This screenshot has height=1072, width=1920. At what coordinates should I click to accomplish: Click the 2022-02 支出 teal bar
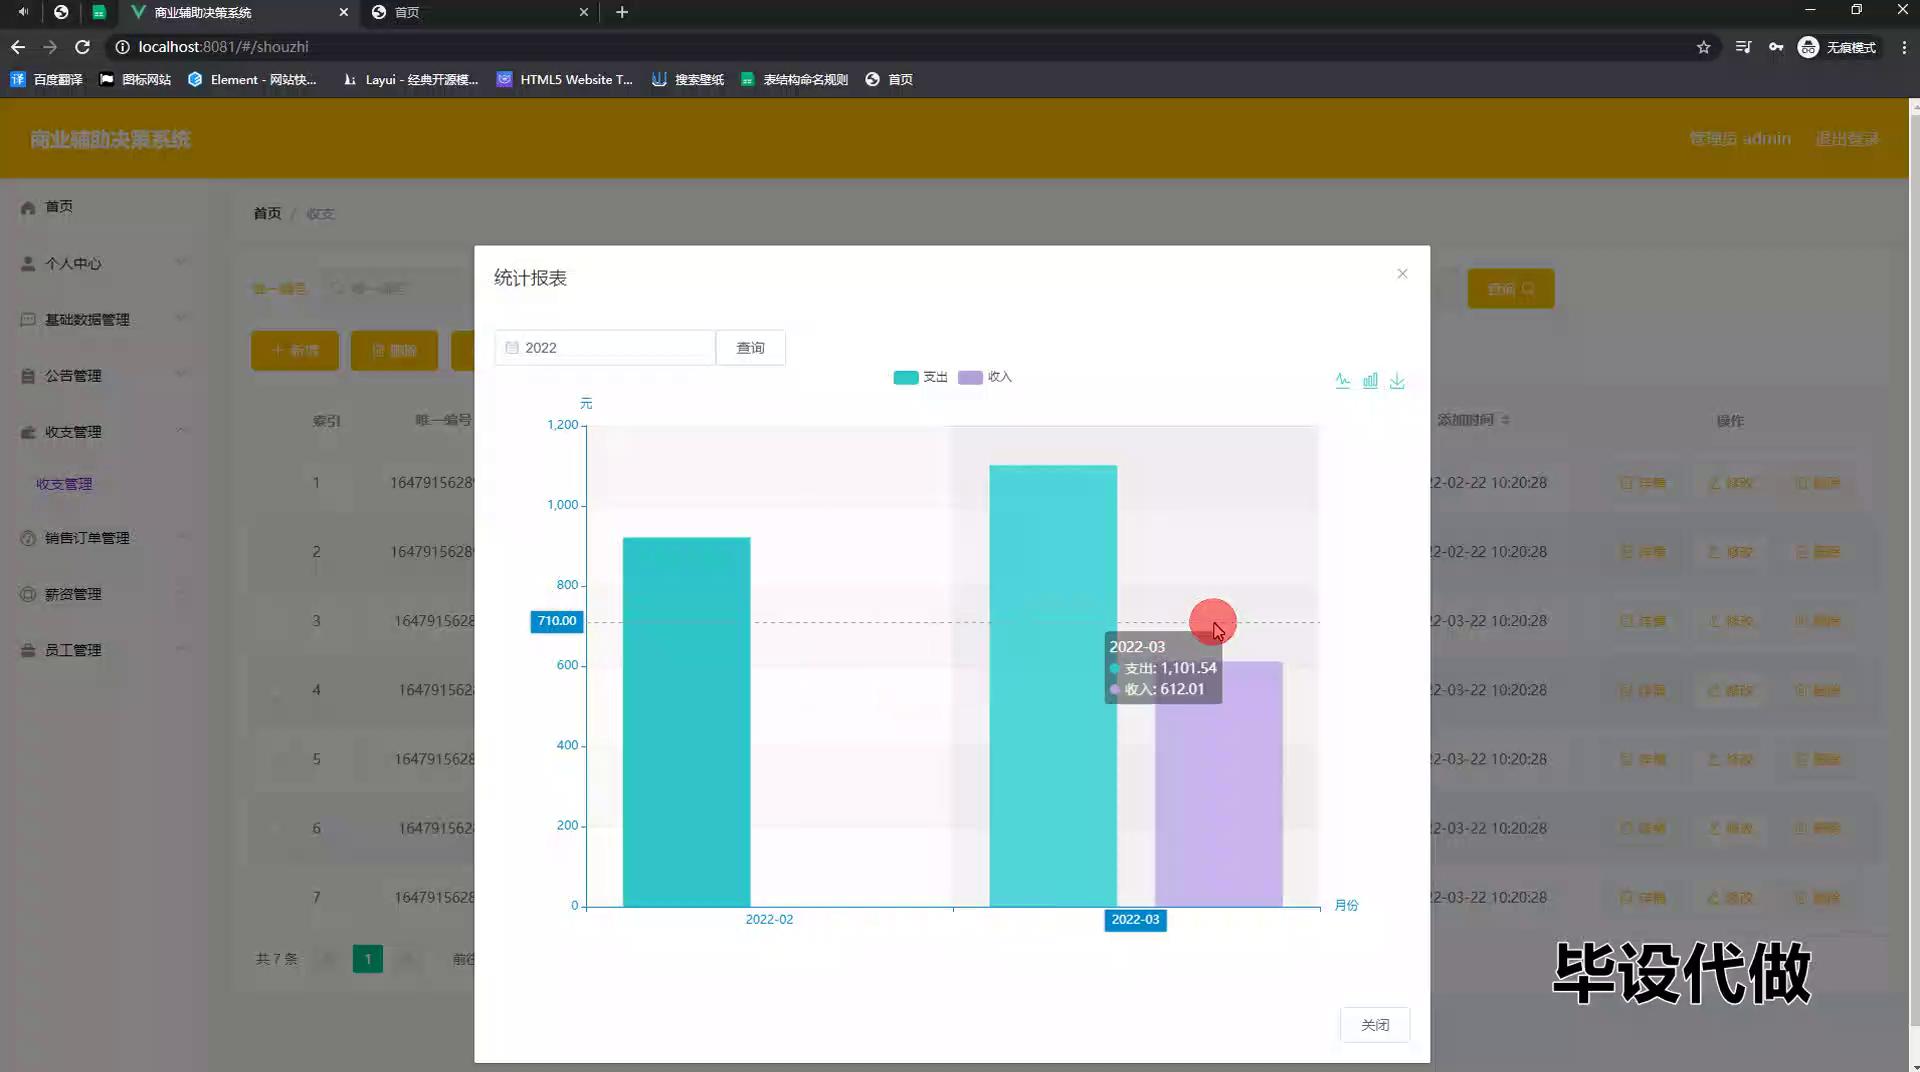coord(686,720)
